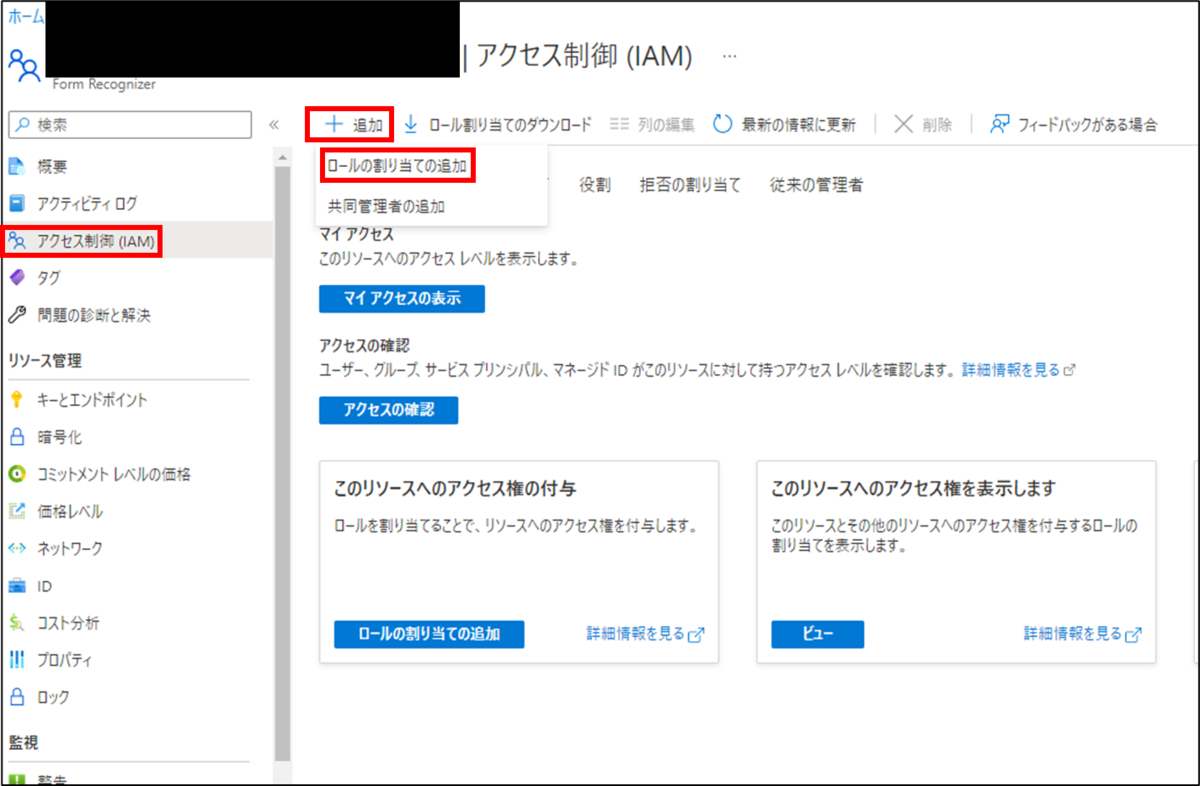The image size is (1200, 786).
Task: Click the ネットワーク icon in sidebar
Action: (x=17, y=548)
